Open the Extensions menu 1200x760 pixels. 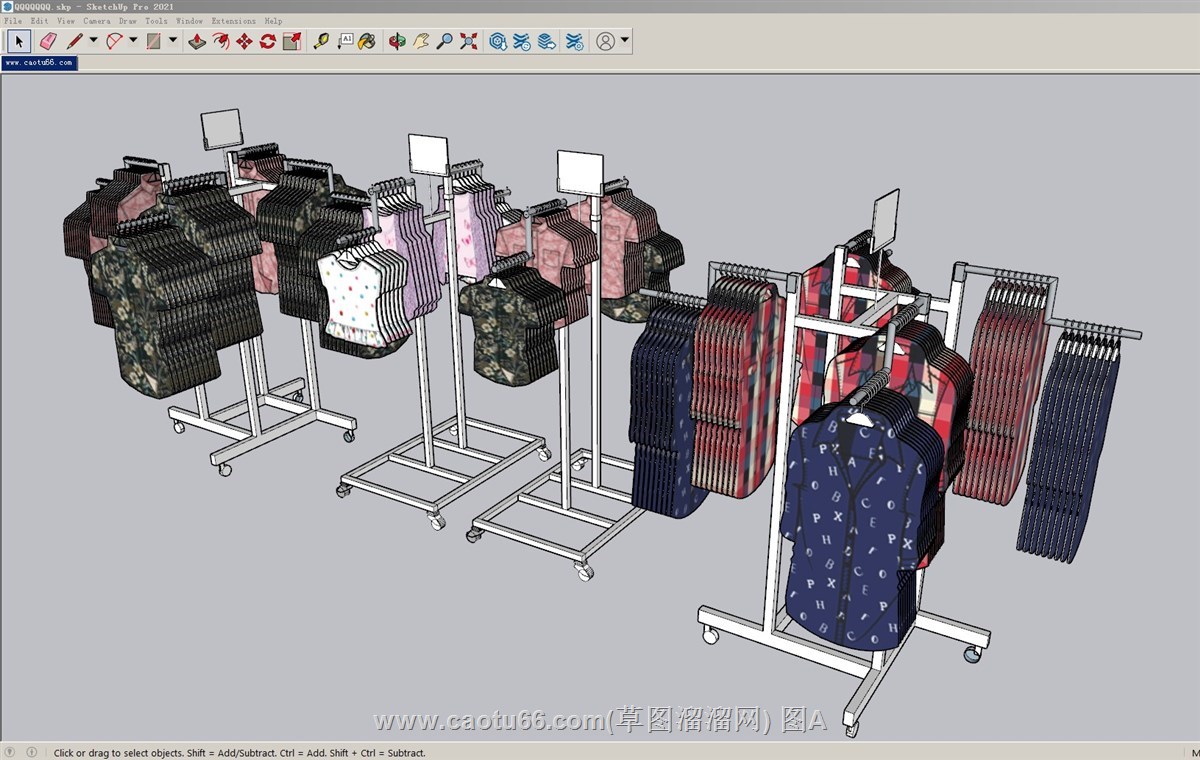click(233, 20)
